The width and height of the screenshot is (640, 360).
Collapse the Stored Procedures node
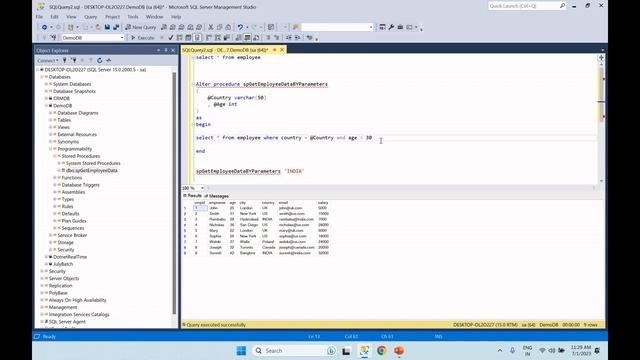tap(55, 156)
